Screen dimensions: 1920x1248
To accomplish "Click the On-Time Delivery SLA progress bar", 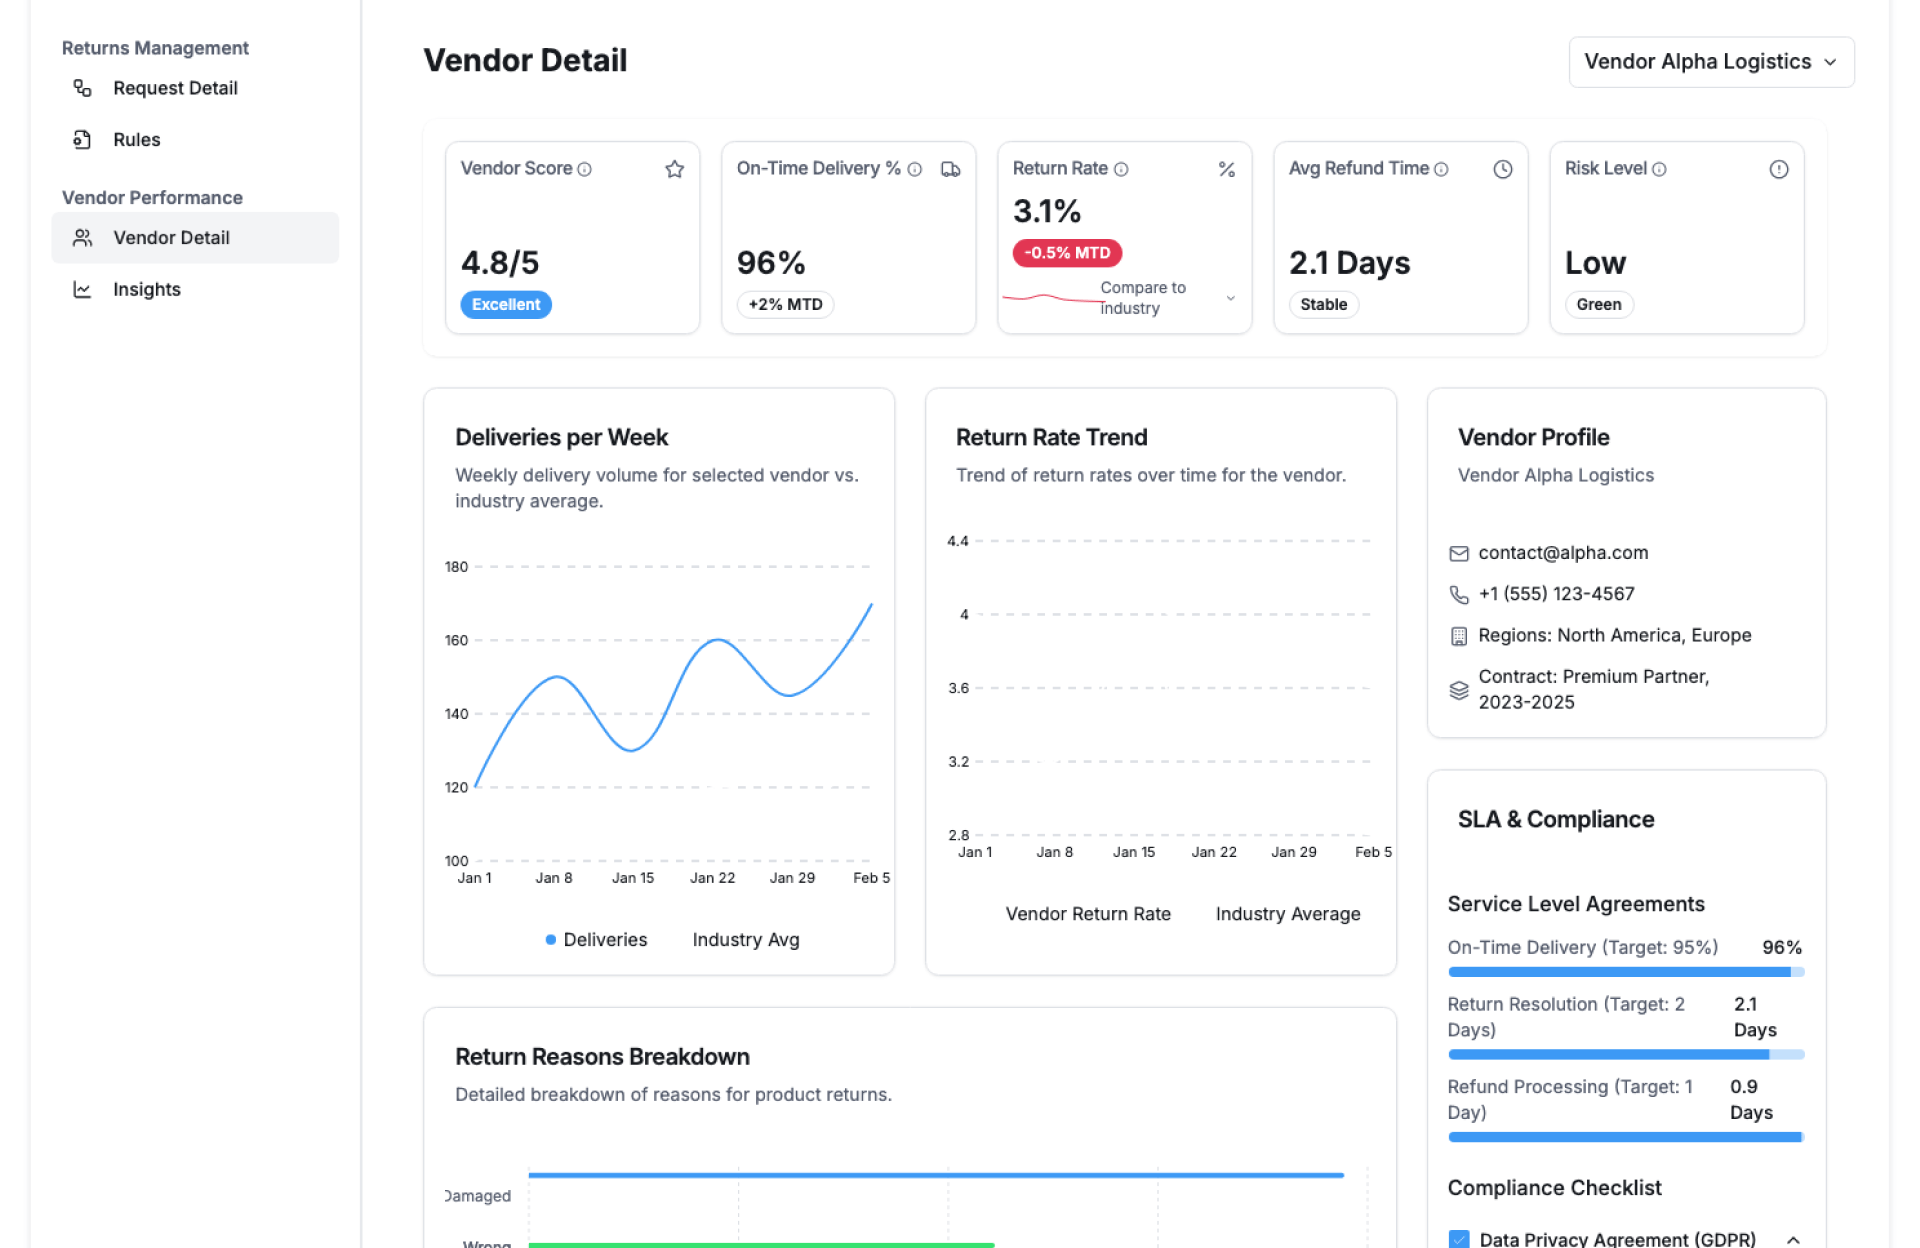I will coord(1625,972).
